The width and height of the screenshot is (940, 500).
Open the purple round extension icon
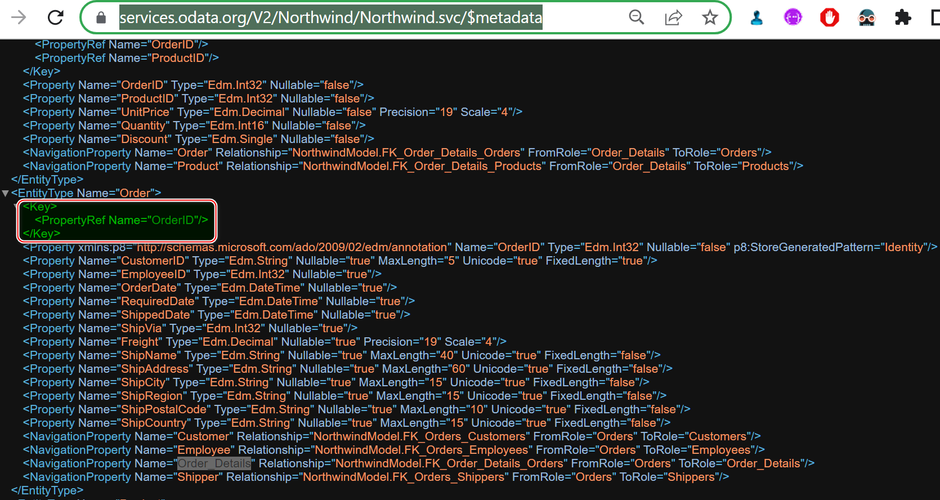pos(793,17)
